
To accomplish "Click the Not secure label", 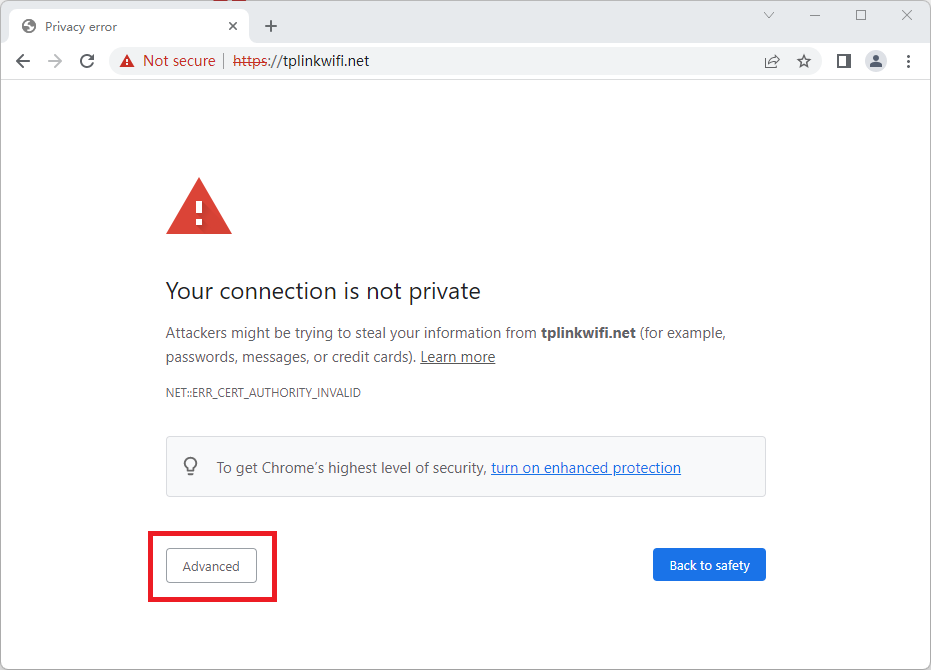I will click(179, 61).
